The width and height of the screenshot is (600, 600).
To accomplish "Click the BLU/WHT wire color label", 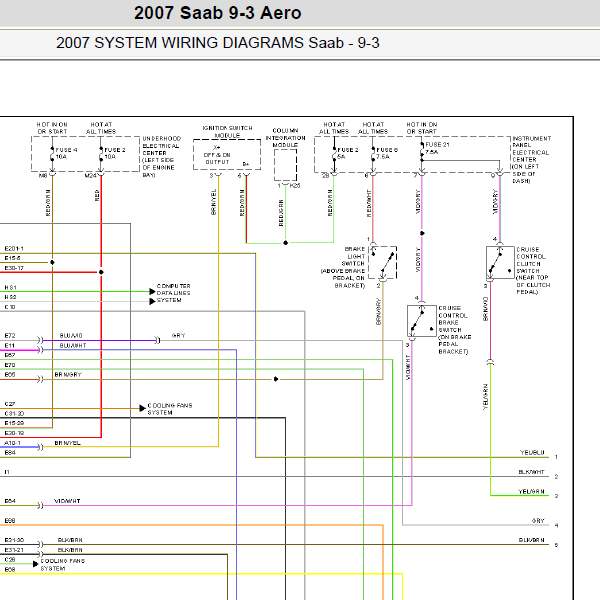I will [x=73, y=346].
